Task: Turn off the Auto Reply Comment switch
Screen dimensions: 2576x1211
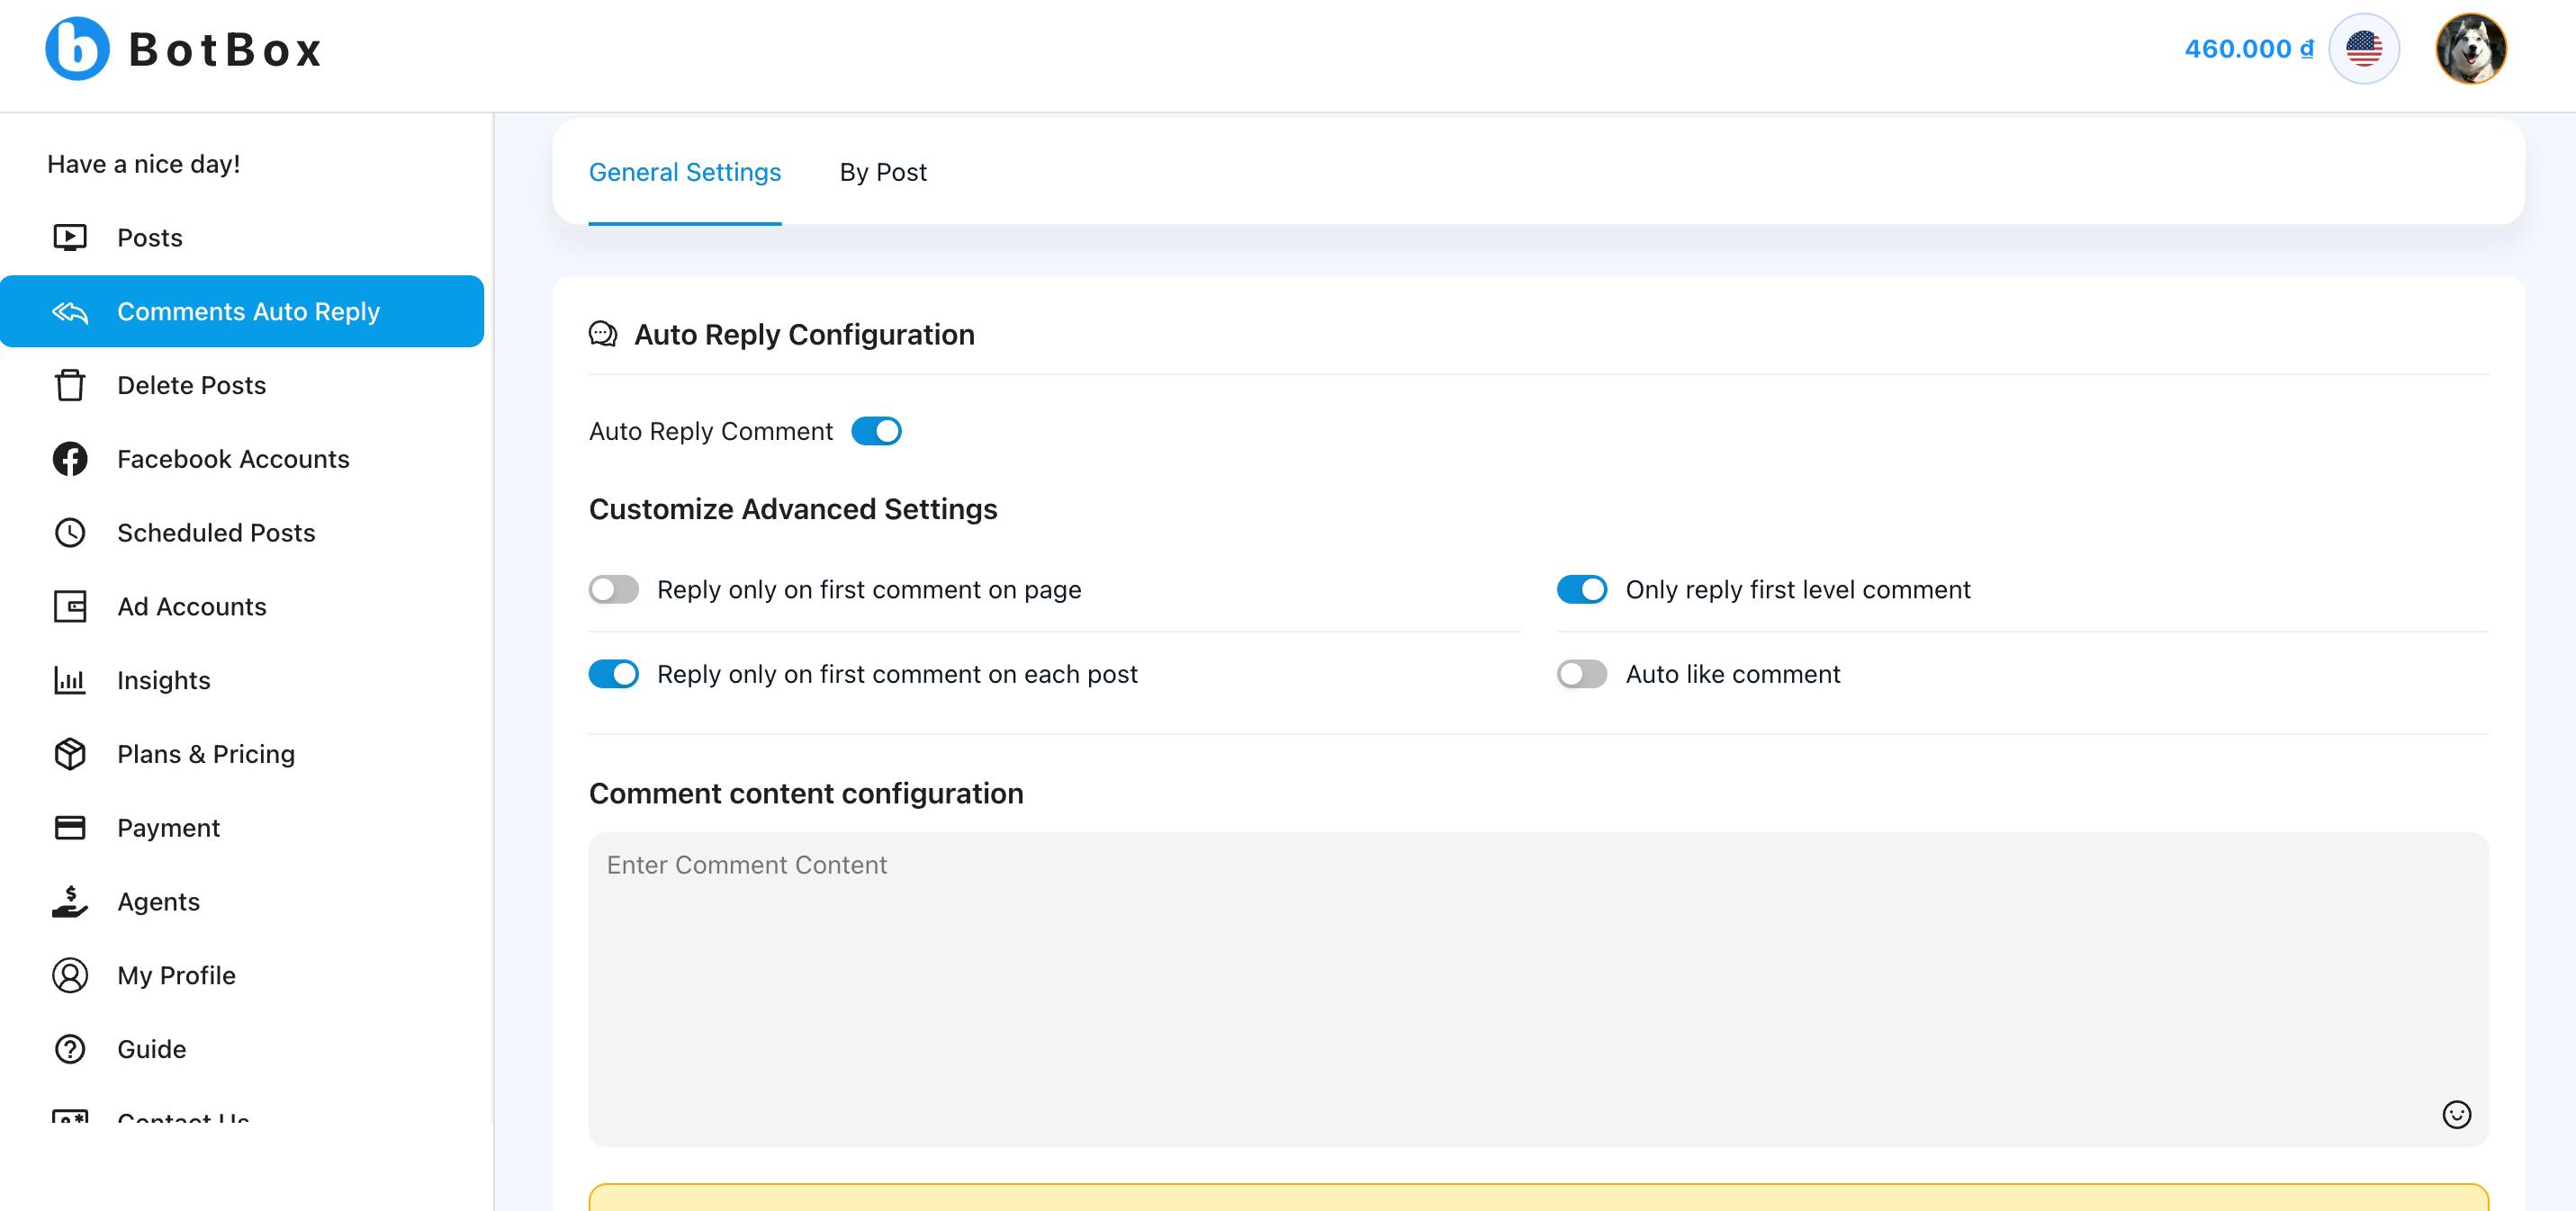Action: click(876, 431)
